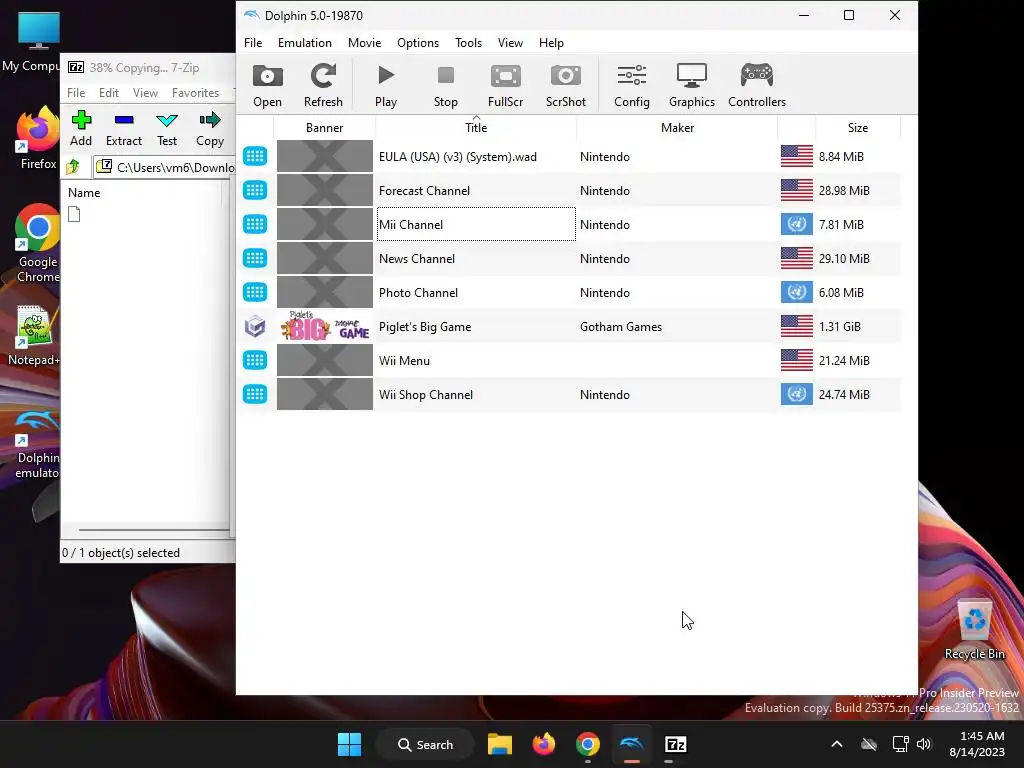
Task: Open the Edit menu in 7-Zip
Action: pos(108,93)
